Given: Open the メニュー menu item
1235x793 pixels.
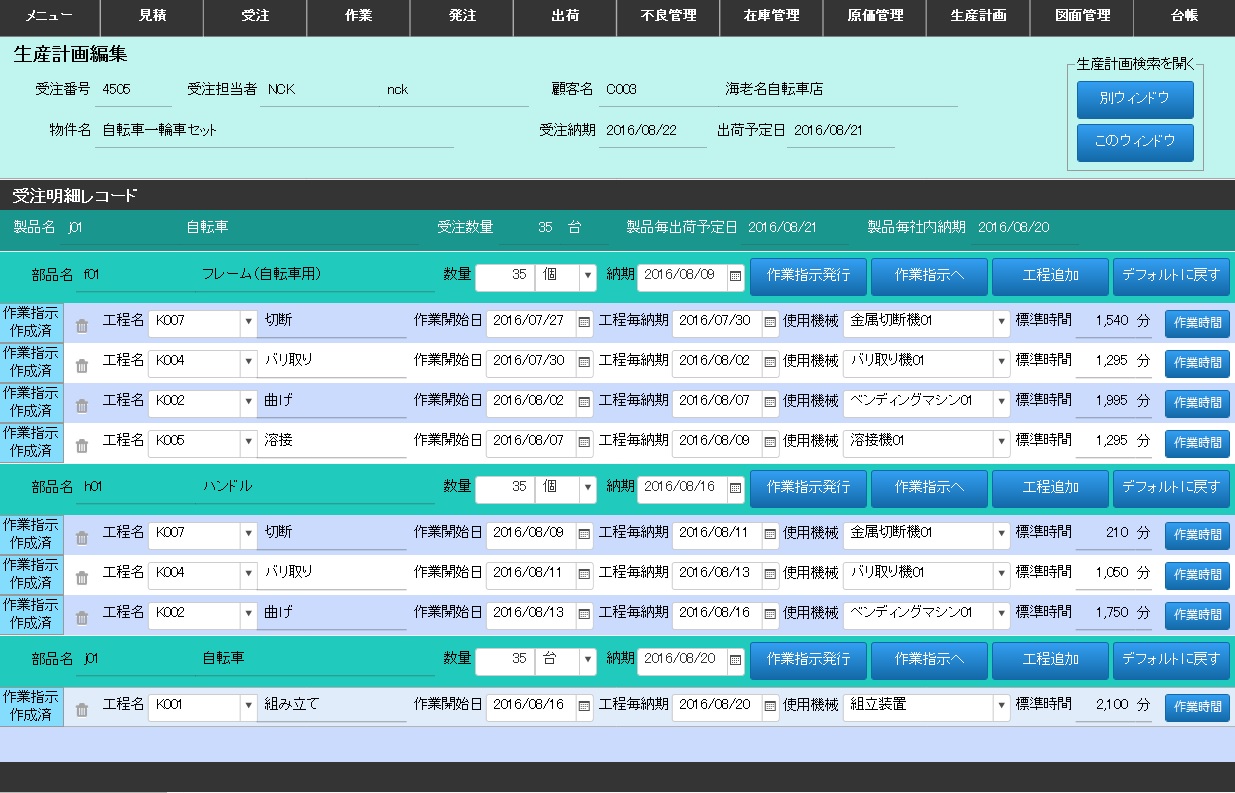Looking at the screenshot, I should pyautogui.click(x=50, y=17).
